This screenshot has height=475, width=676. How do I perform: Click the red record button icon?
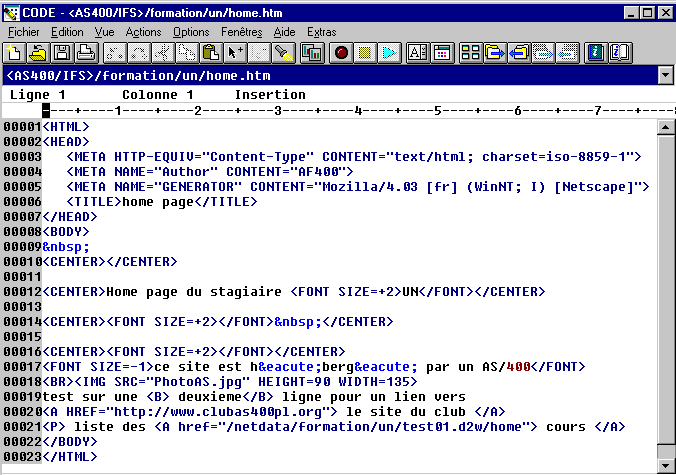341,52
